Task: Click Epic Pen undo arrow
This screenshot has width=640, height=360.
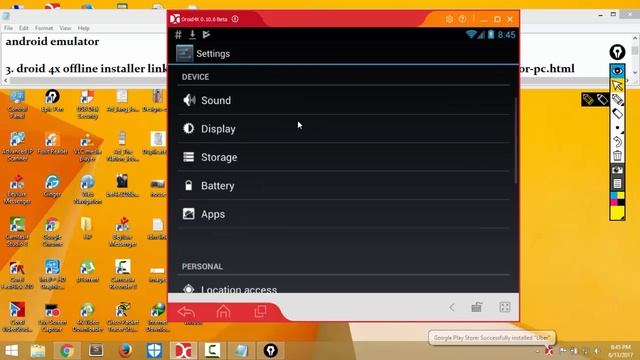Action: click(617, 142)
